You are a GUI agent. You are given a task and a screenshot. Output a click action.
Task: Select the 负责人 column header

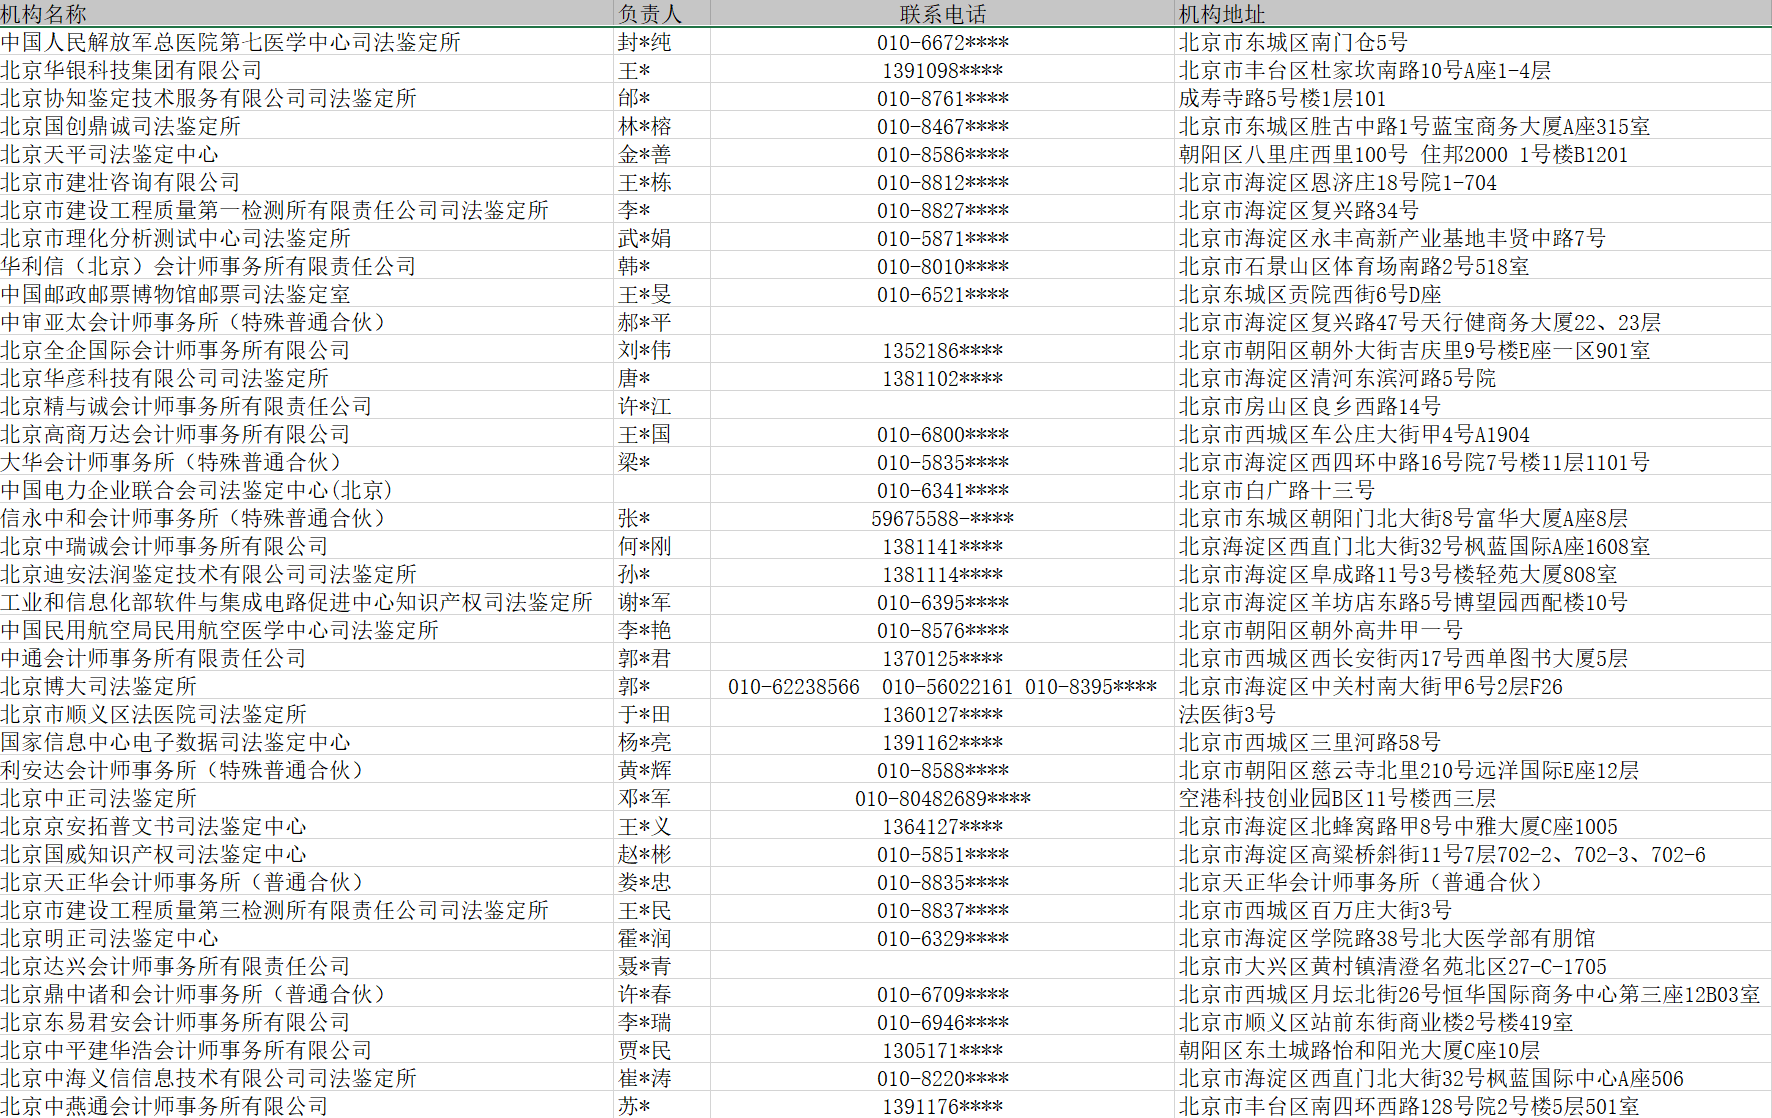pos(662,14)
